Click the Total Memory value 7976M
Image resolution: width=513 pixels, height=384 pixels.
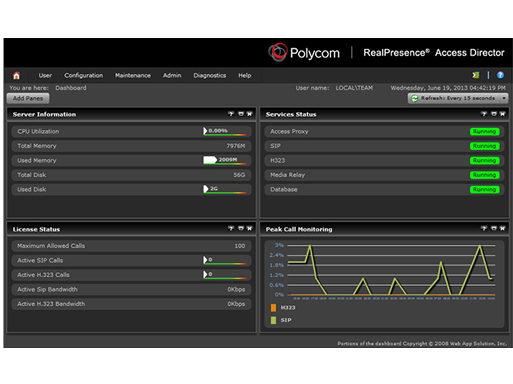point(236,146)
